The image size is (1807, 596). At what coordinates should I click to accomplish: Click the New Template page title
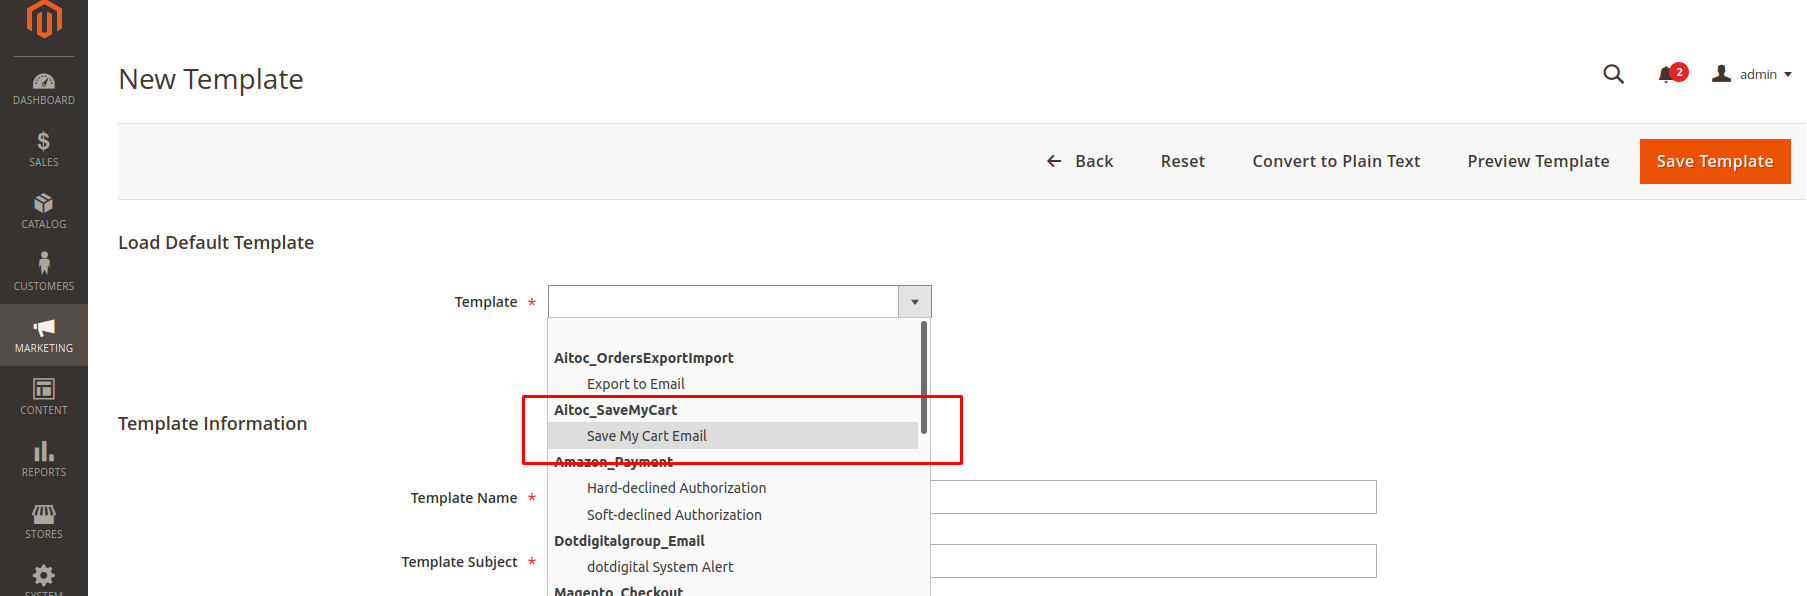[211, 79]
